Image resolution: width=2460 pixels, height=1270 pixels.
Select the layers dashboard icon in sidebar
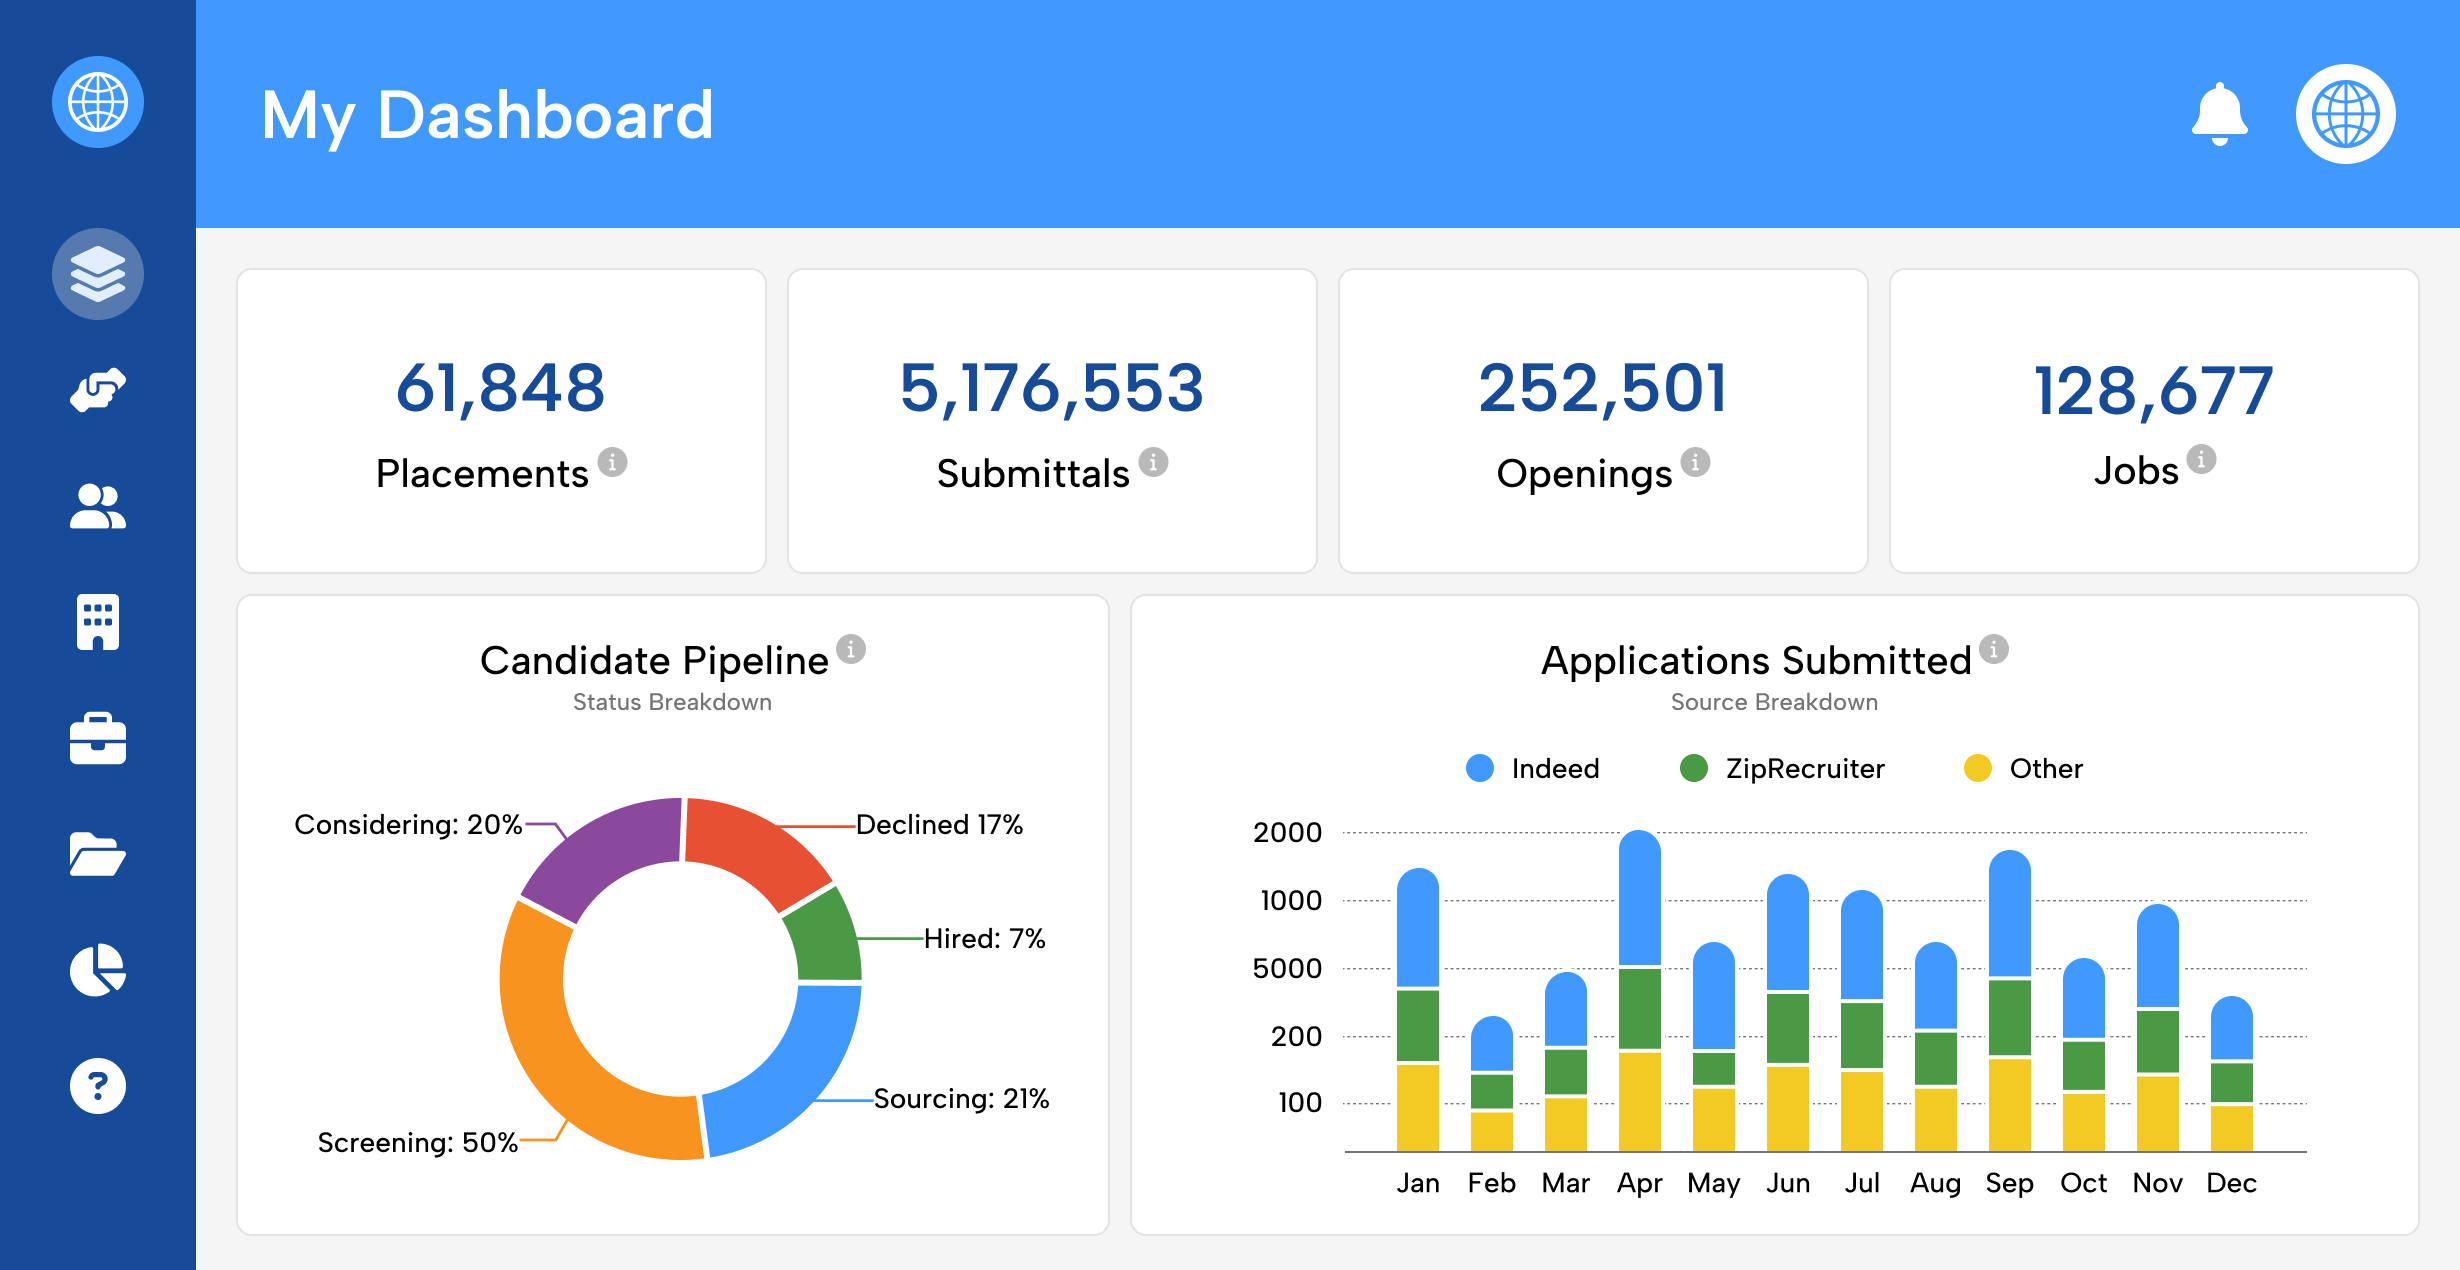click(98, 274)
